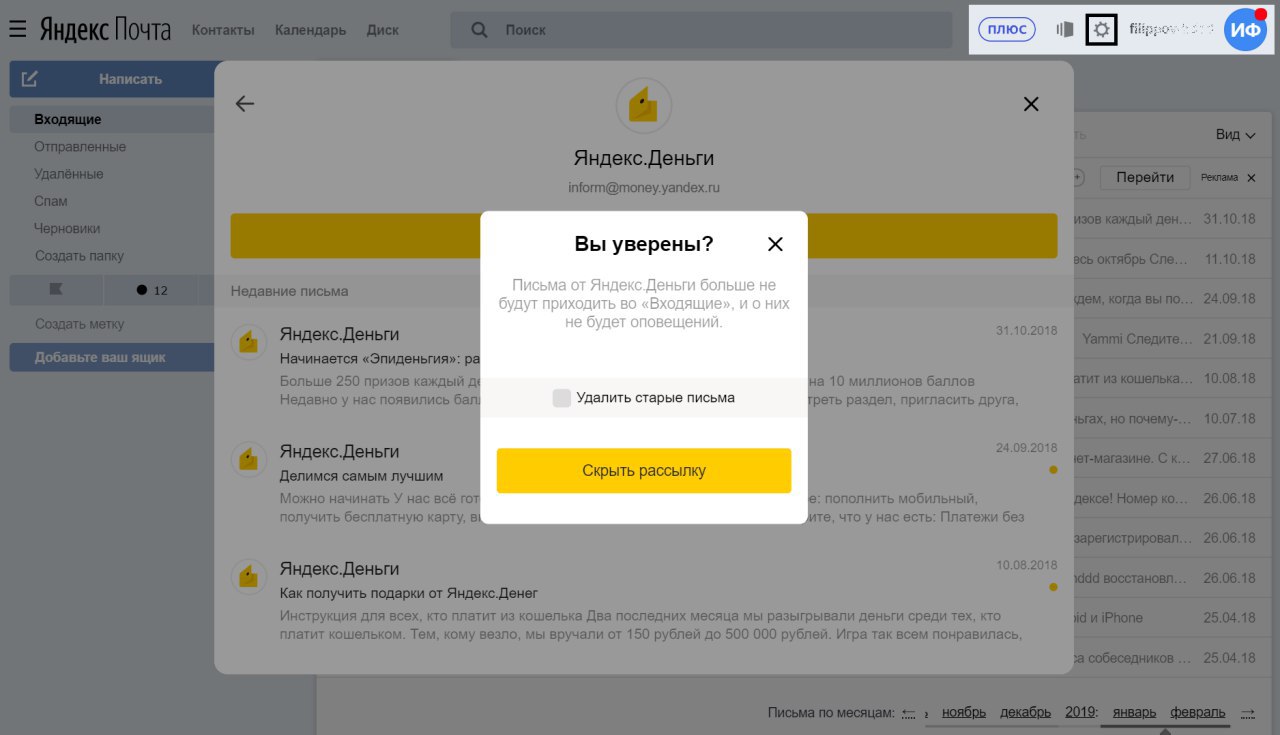Image resolution: width=1280 pixels, height=735 pixels.
Task: Open the hamburger menu beside the Яндекс logo
Action: [17, 30]
